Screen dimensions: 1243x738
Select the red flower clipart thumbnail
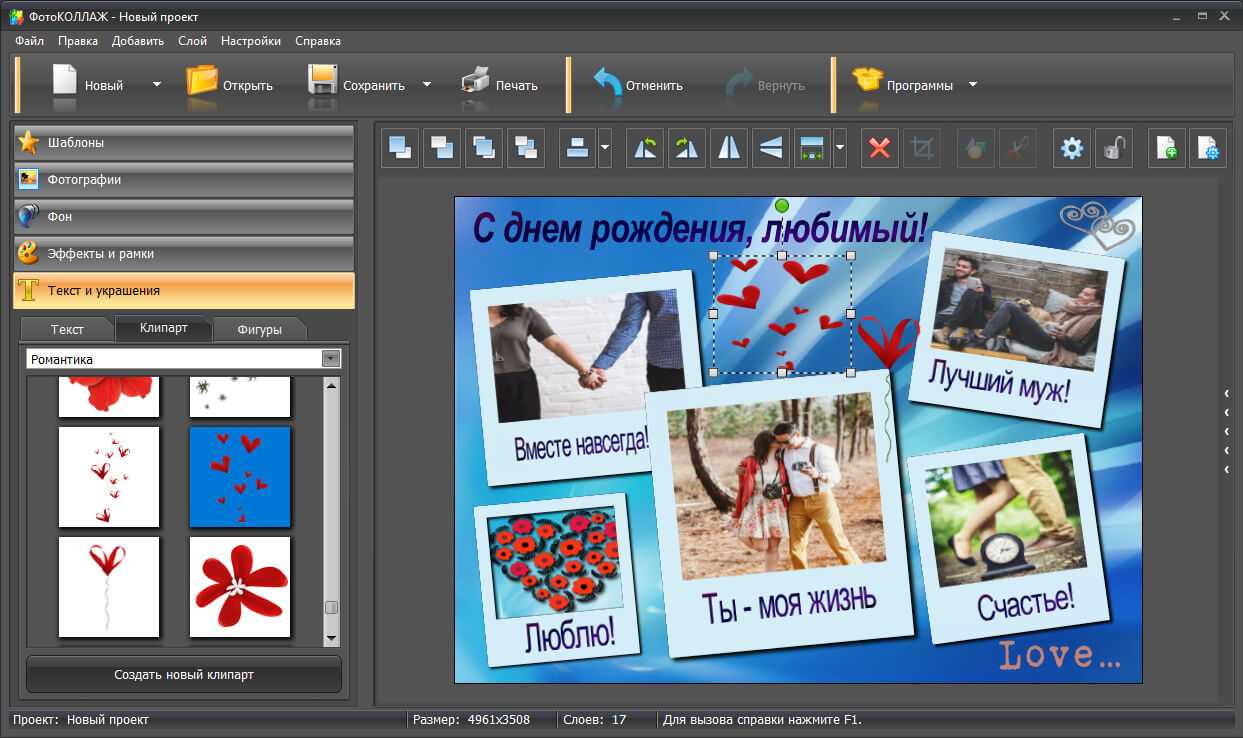click(240, 587)
